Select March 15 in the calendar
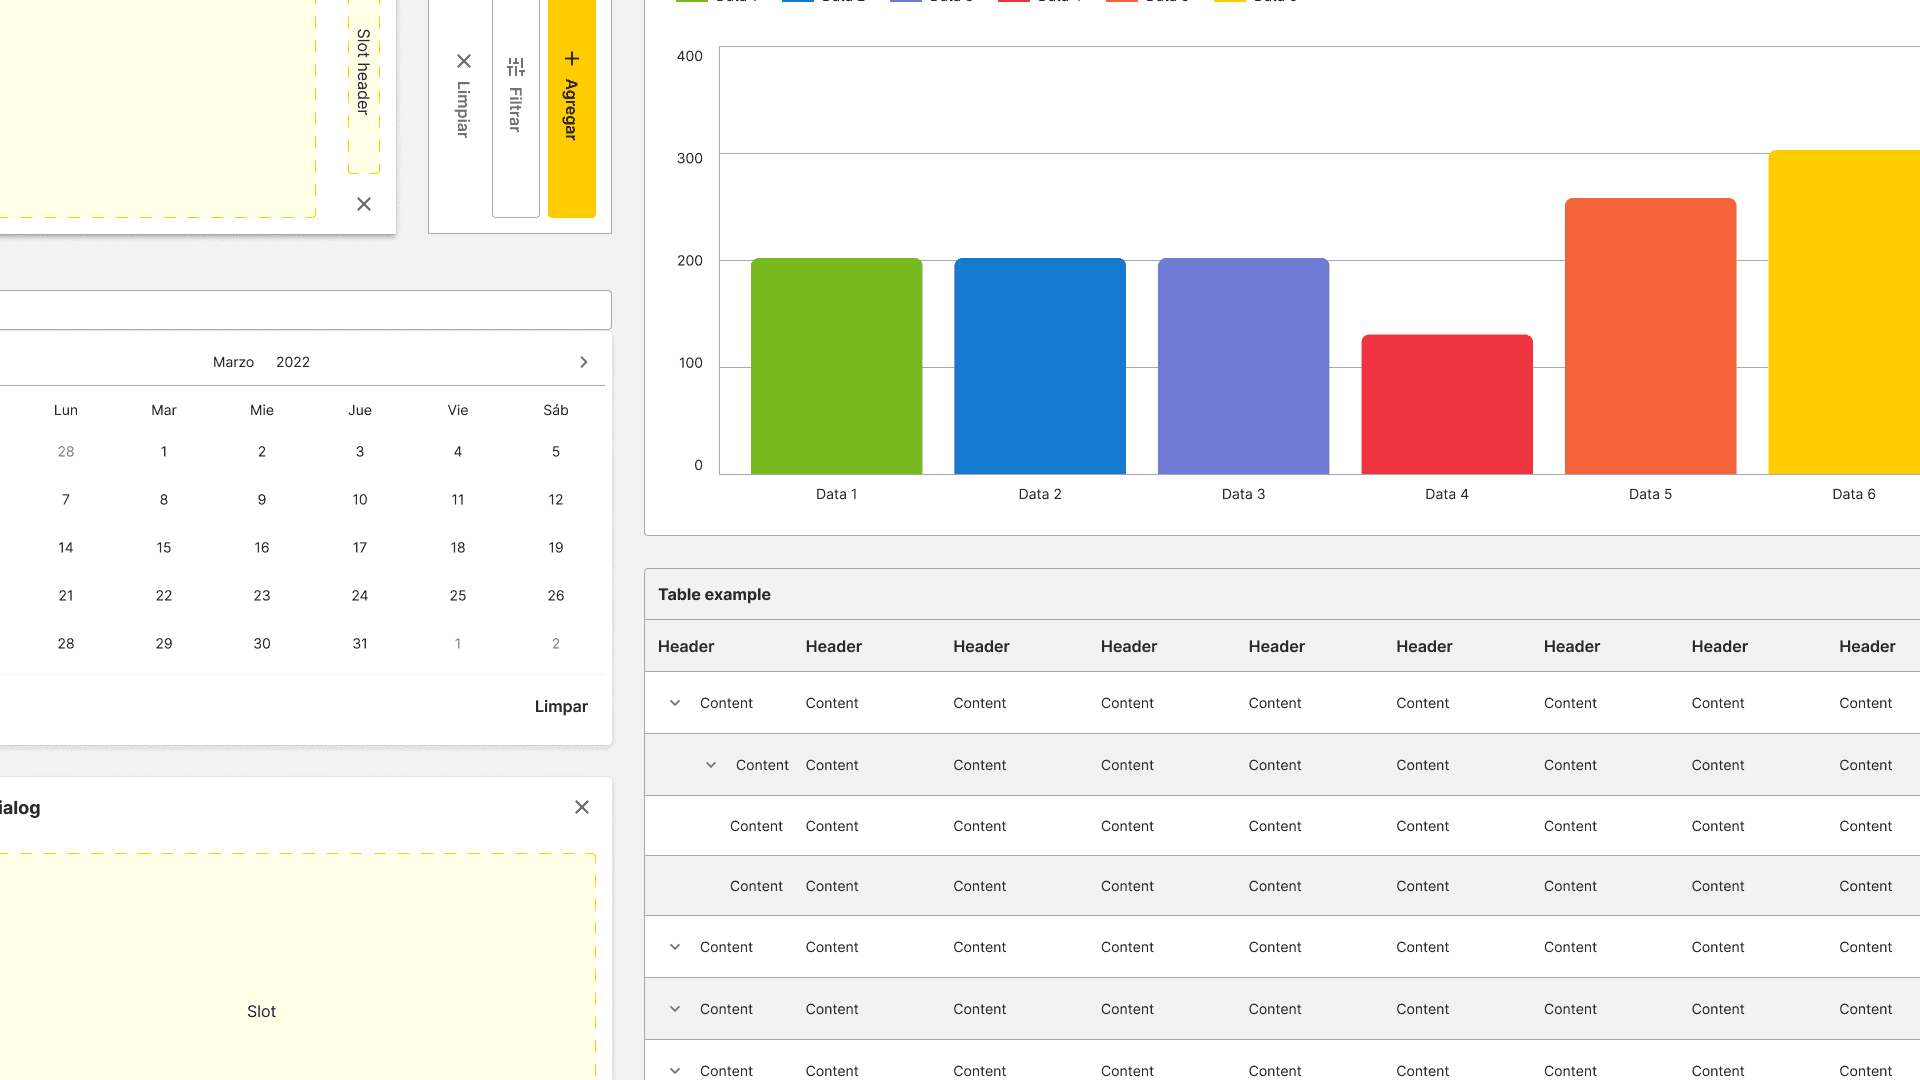This screenshot has width=1920, height=1080. tap(164, 548)
